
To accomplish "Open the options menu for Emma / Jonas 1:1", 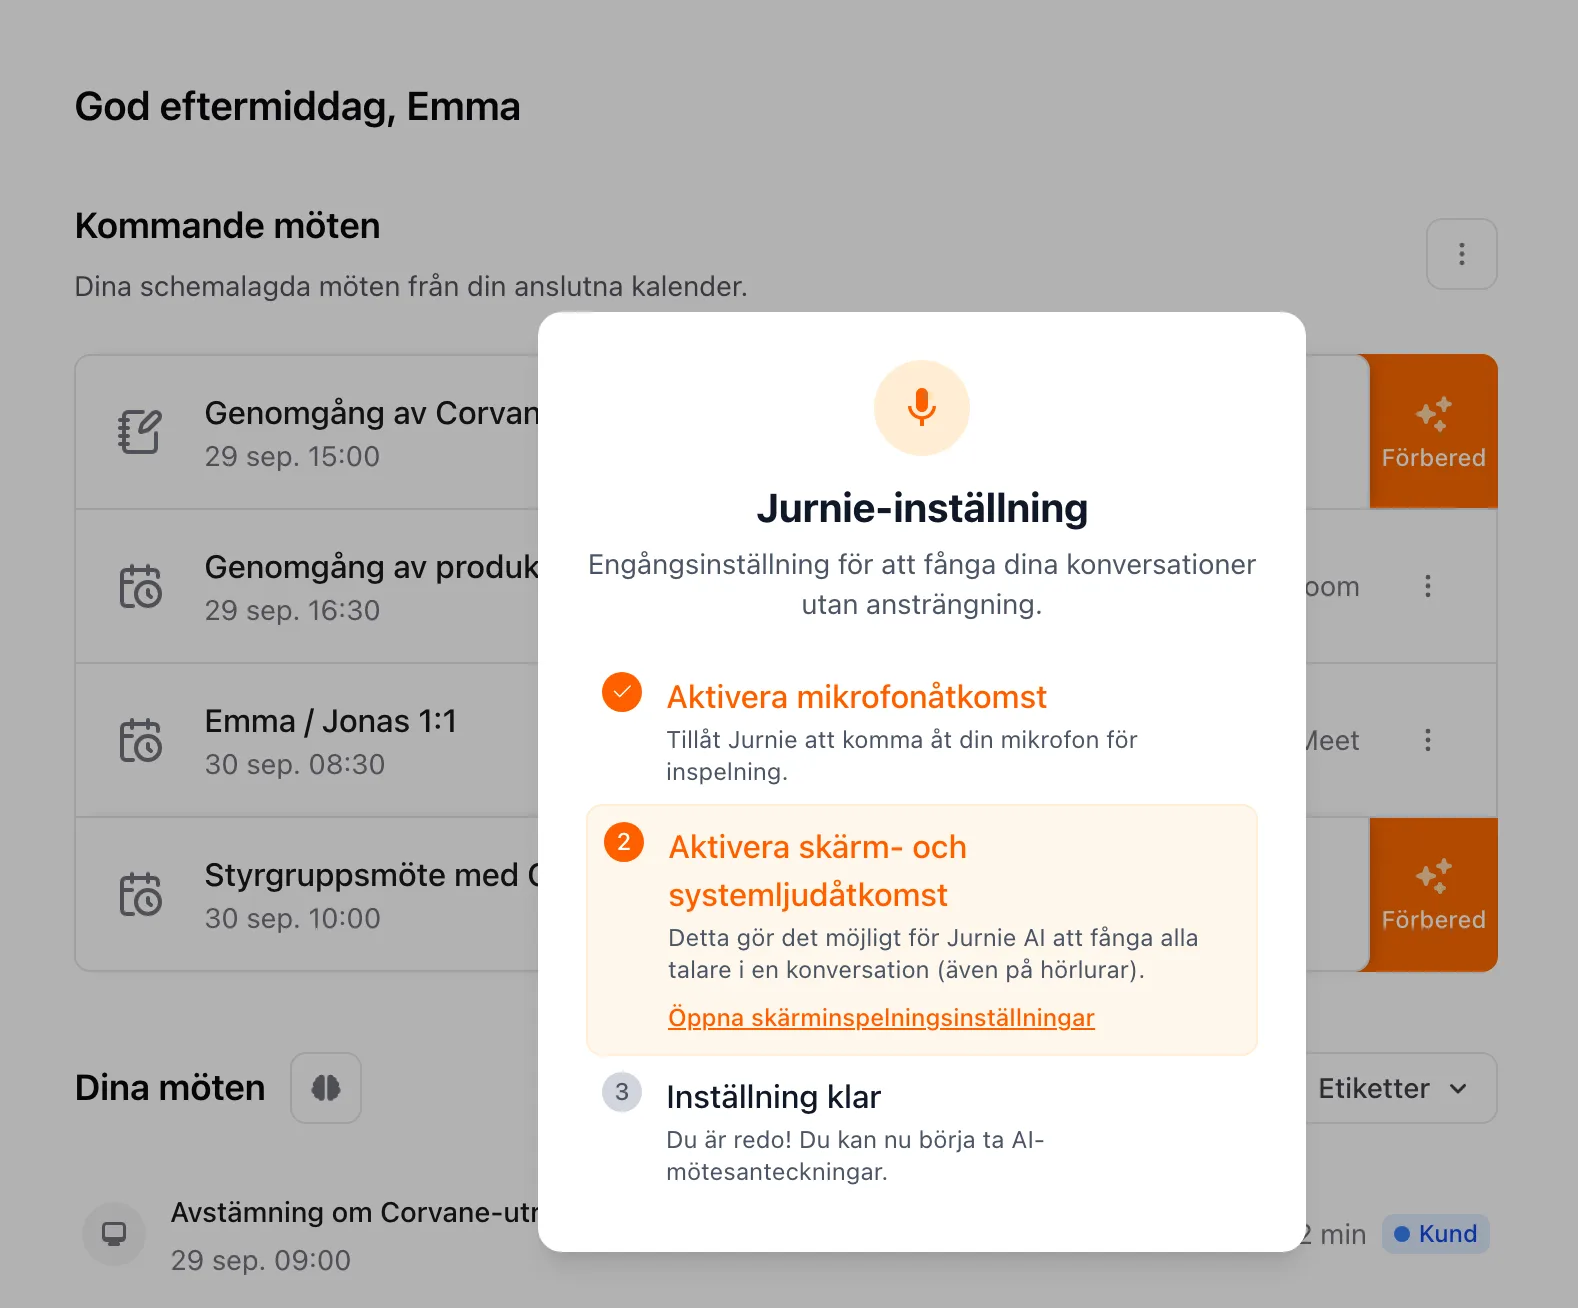I will point(1428,740).
